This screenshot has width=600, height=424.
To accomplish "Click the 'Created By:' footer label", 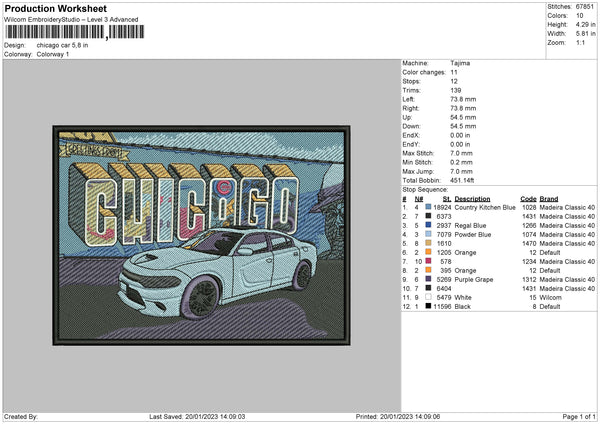I will point(21,416).
